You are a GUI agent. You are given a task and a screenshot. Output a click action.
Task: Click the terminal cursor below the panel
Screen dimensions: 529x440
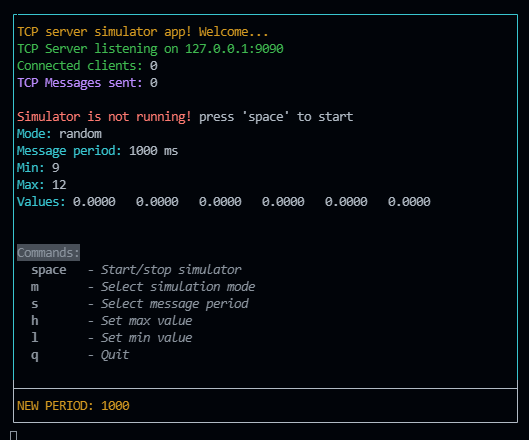tap(13, 435)
